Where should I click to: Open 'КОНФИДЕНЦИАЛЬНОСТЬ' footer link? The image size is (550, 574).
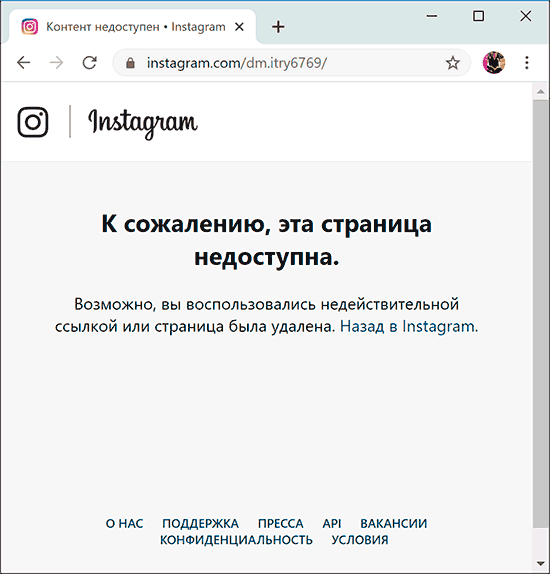click(236, 540)
